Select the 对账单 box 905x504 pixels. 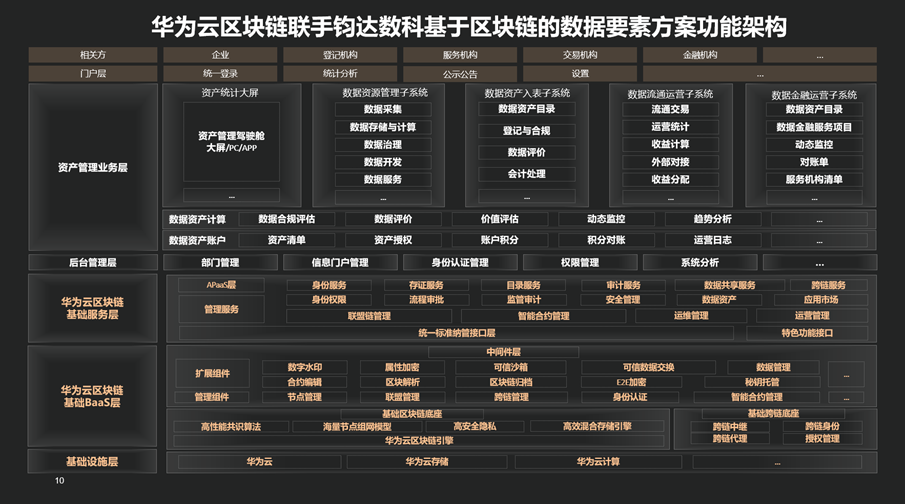[x=814, y=162]
